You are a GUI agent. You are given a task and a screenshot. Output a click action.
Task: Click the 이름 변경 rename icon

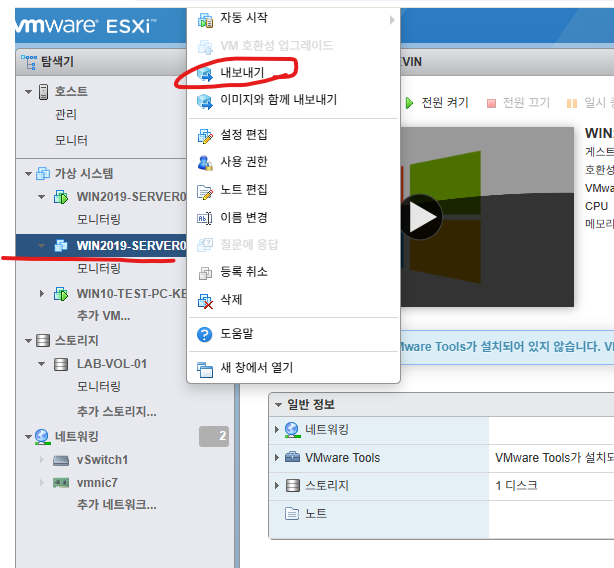coord(204,218)
